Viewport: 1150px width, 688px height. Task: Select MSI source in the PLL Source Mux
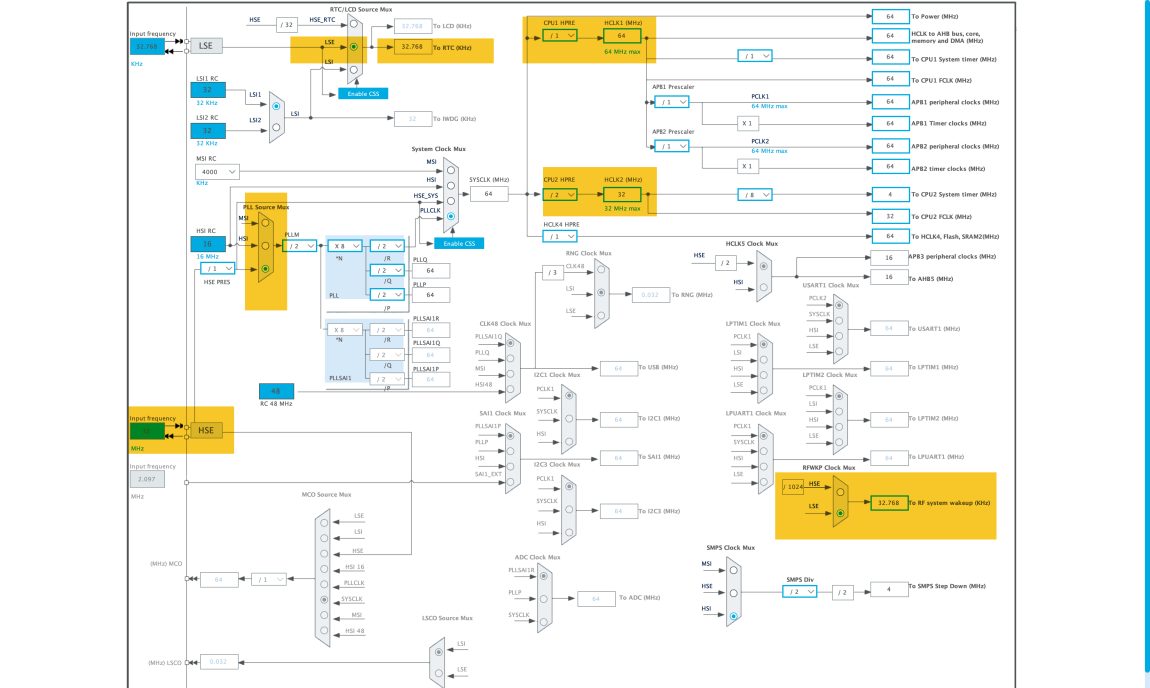tap(265, 223)
